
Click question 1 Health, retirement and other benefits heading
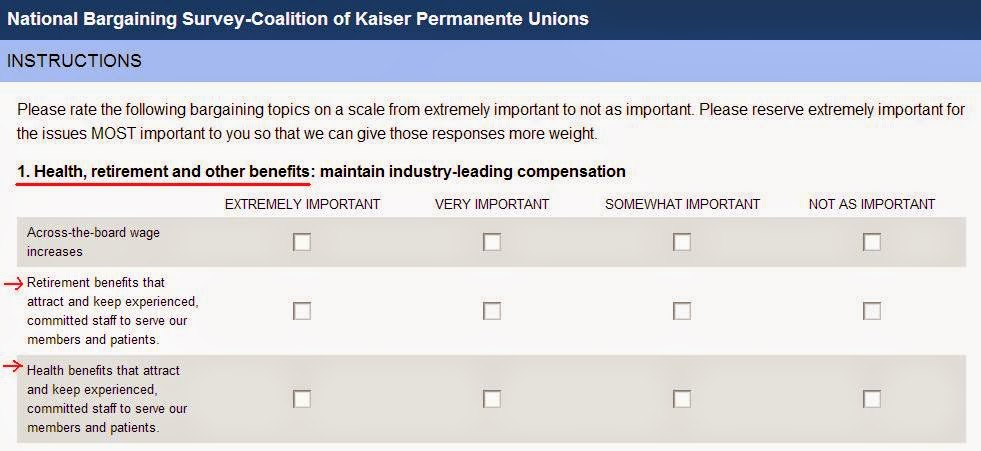(x=321, y=171)
